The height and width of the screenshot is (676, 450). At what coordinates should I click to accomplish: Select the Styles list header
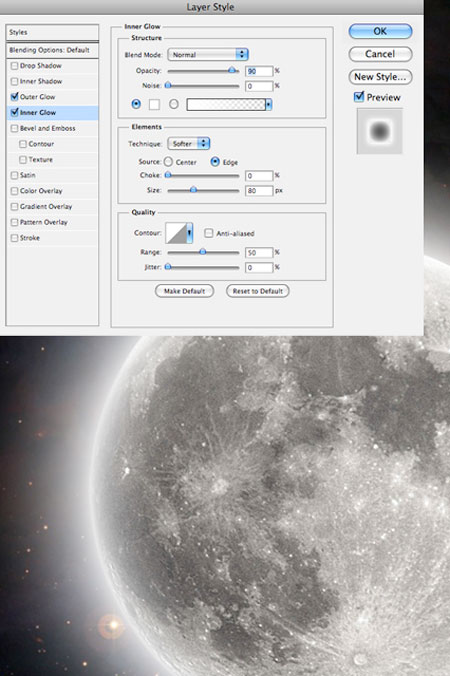point(52,32)
